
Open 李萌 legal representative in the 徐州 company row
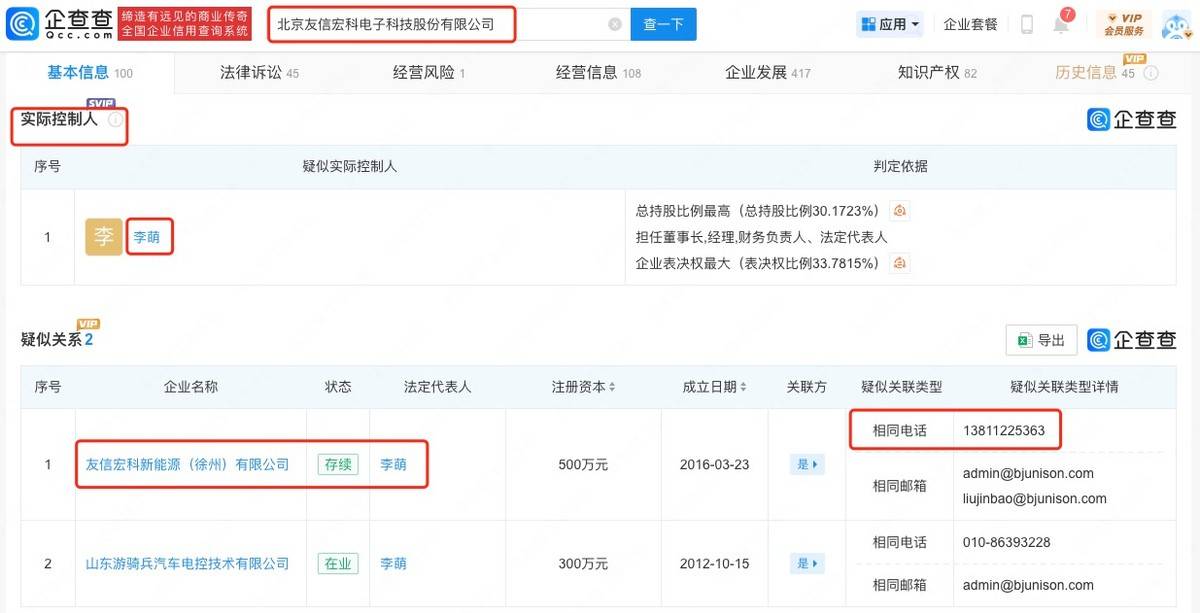[393, 465]
